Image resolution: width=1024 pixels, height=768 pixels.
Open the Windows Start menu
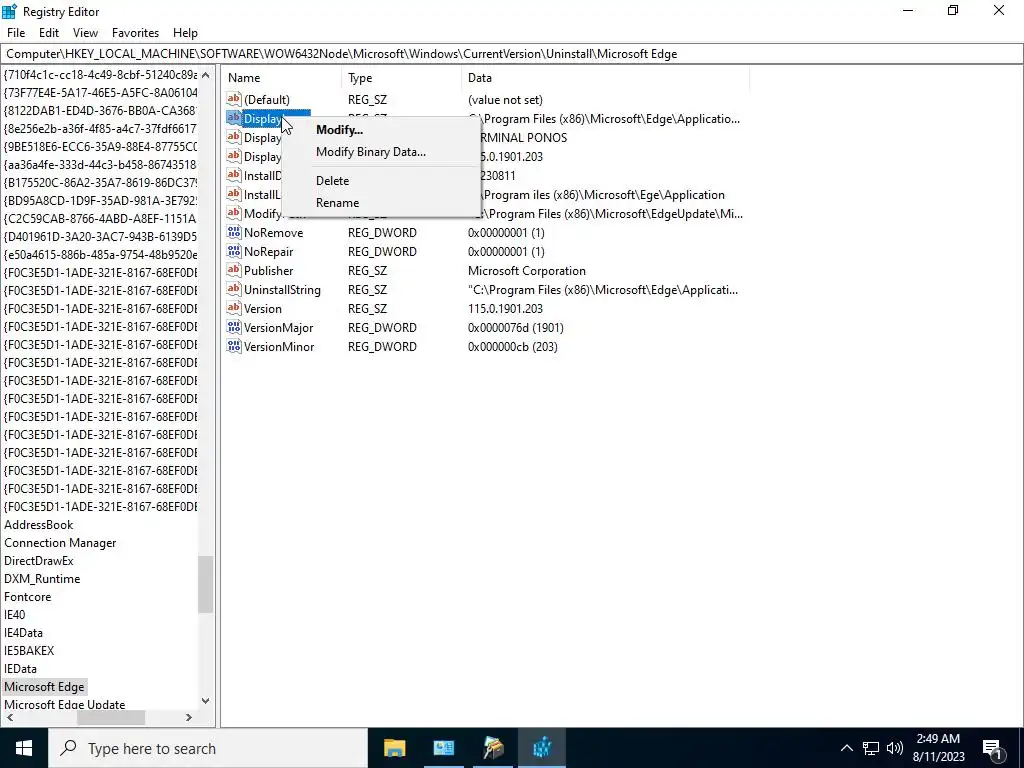[24, 748]
